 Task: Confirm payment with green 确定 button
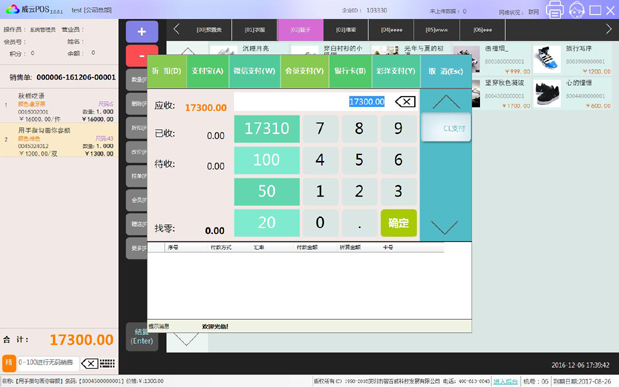coord(399,223)
